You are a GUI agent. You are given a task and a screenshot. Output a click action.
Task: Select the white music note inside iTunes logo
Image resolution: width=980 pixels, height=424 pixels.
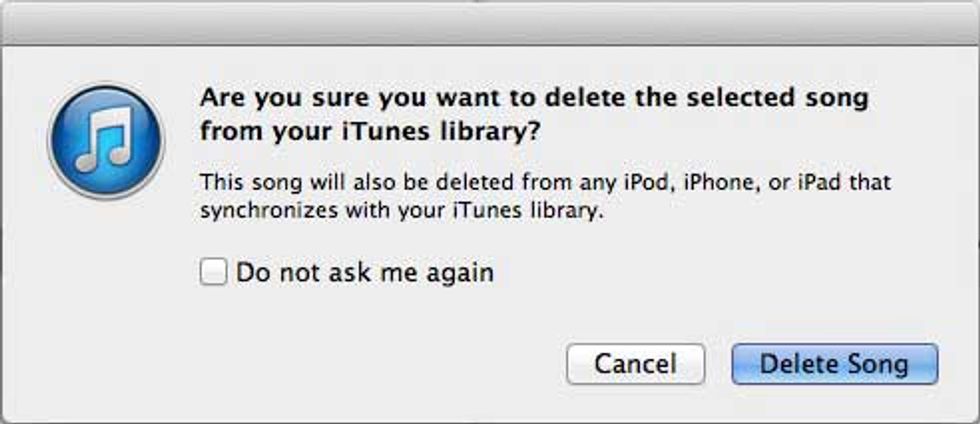tap(104, 139)
